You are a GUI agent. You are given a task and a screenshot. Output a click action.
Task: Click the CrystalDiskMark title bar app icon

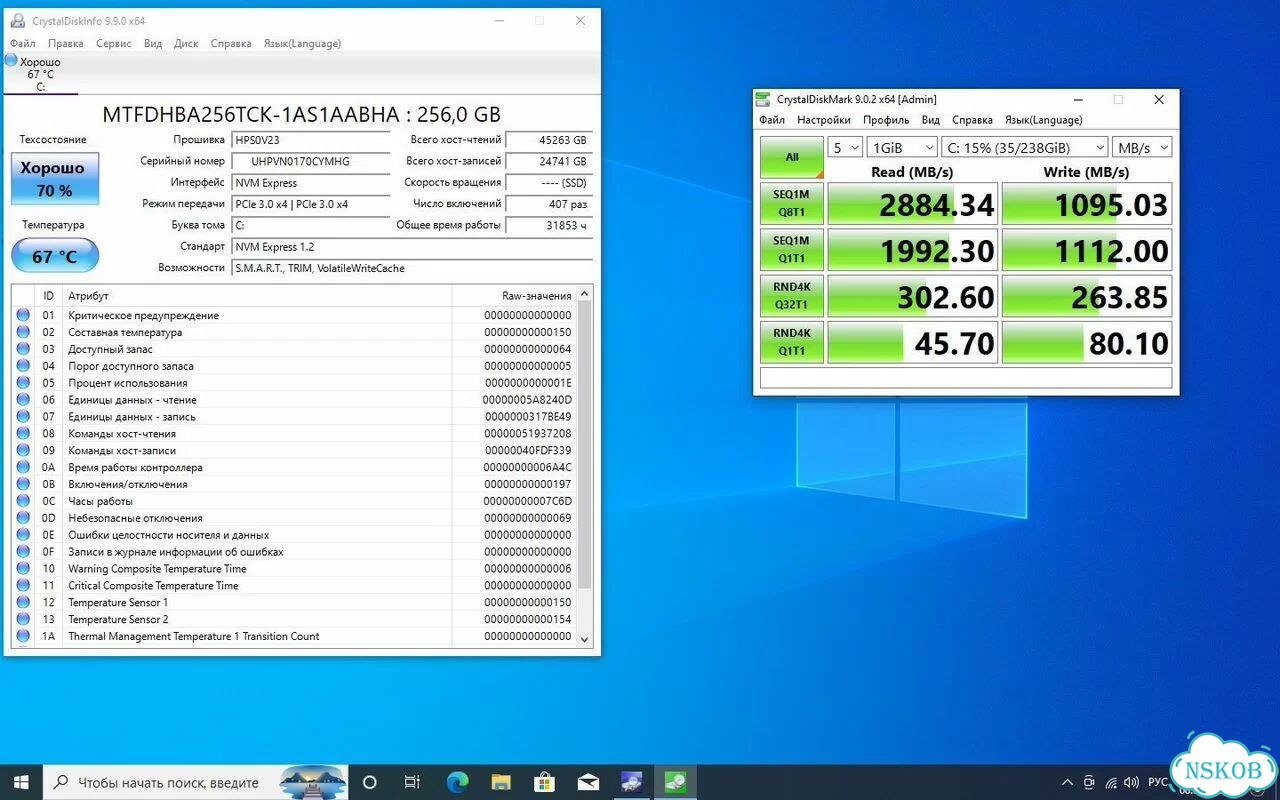[x=764, y=99]
